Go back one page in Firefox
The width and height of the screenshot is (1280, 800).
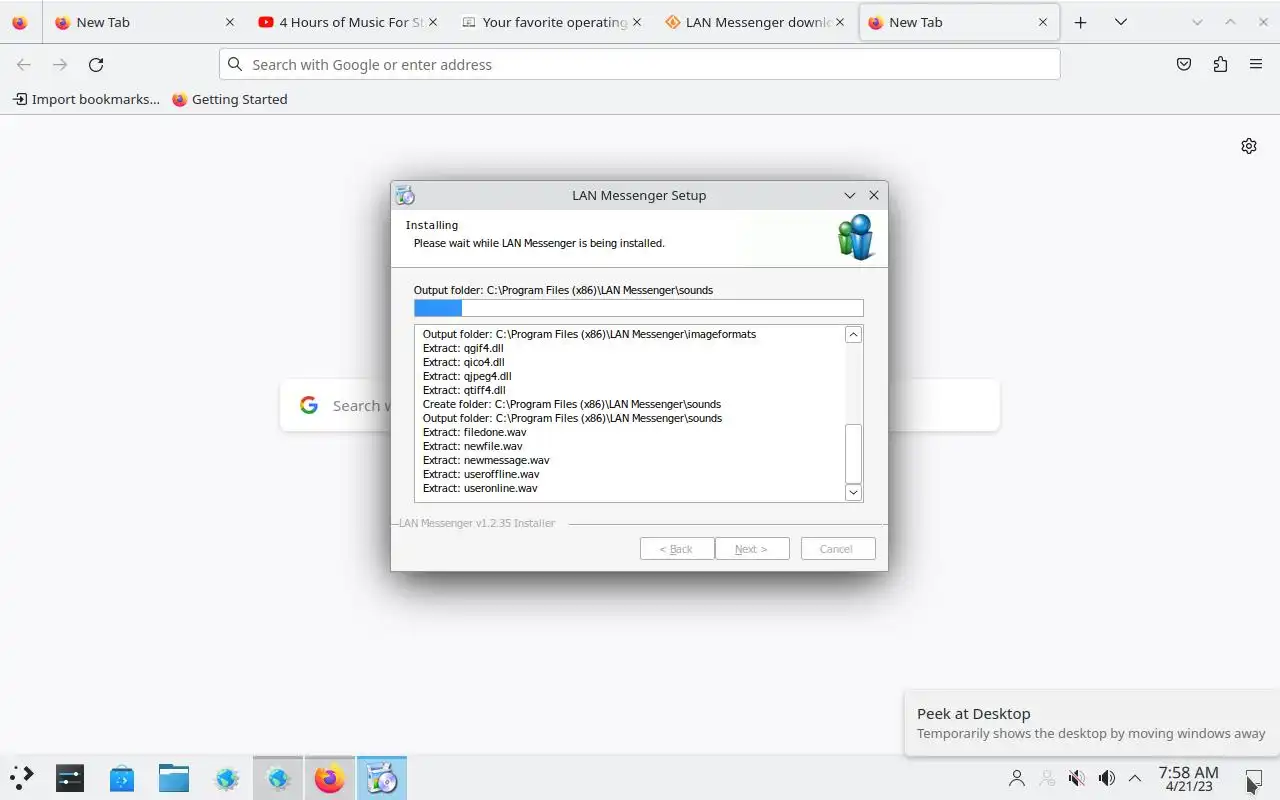(24, 64)
